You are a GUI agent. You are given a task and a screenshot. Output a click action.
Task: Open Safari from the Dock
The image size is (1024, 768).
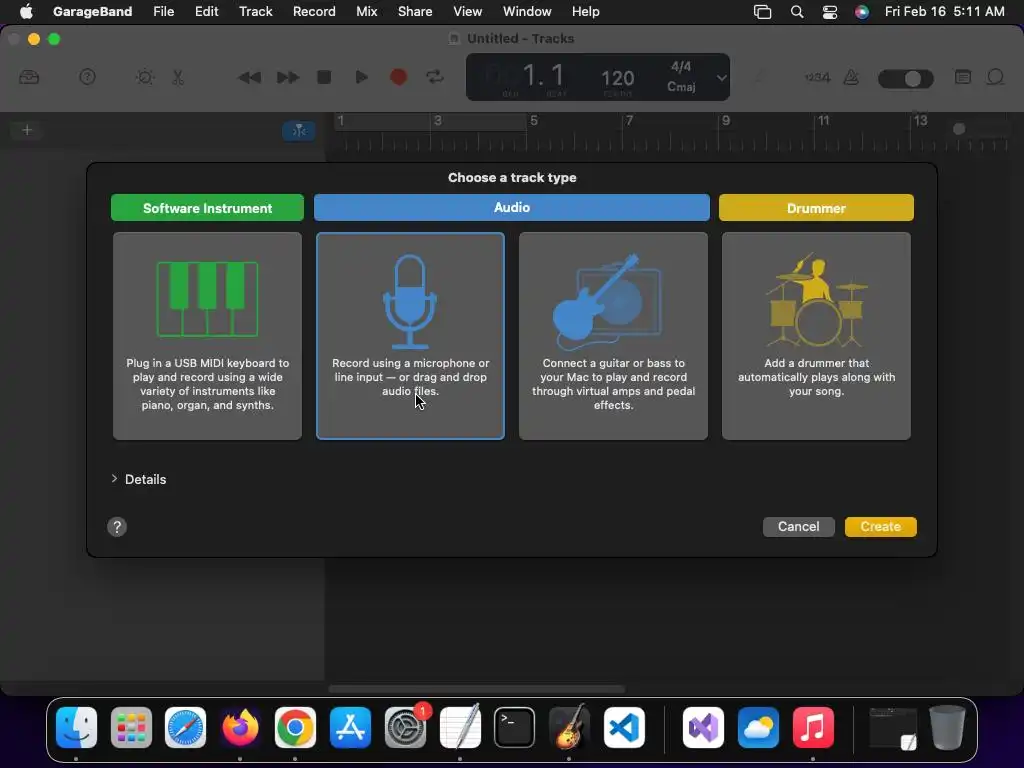(x=185, y=727)
